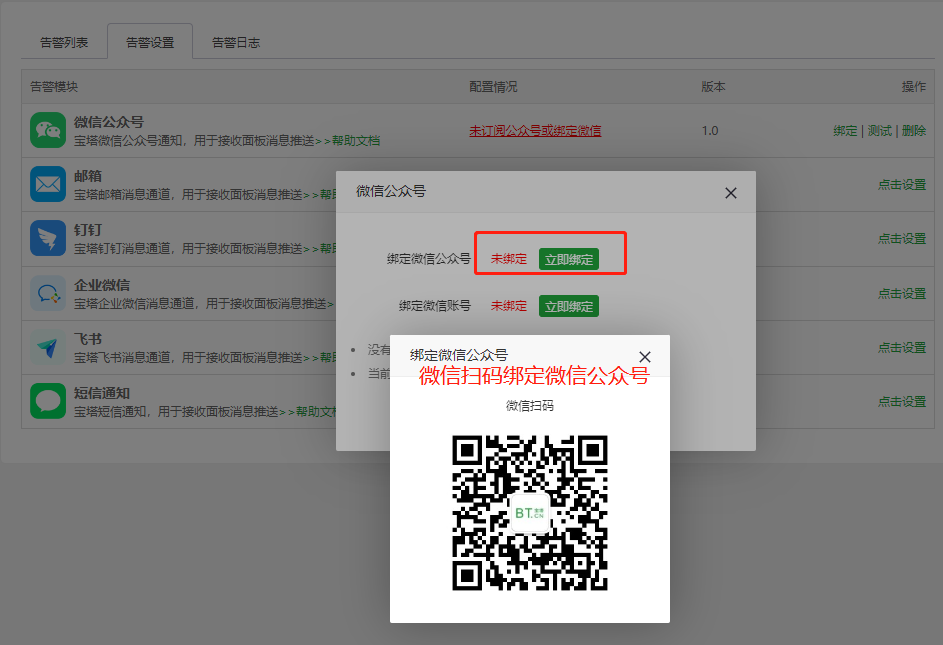943x645 pixels.
Task: Click 绑定 in the WeChat row actions
Action: pyautogui.click(x=845, y=131)
